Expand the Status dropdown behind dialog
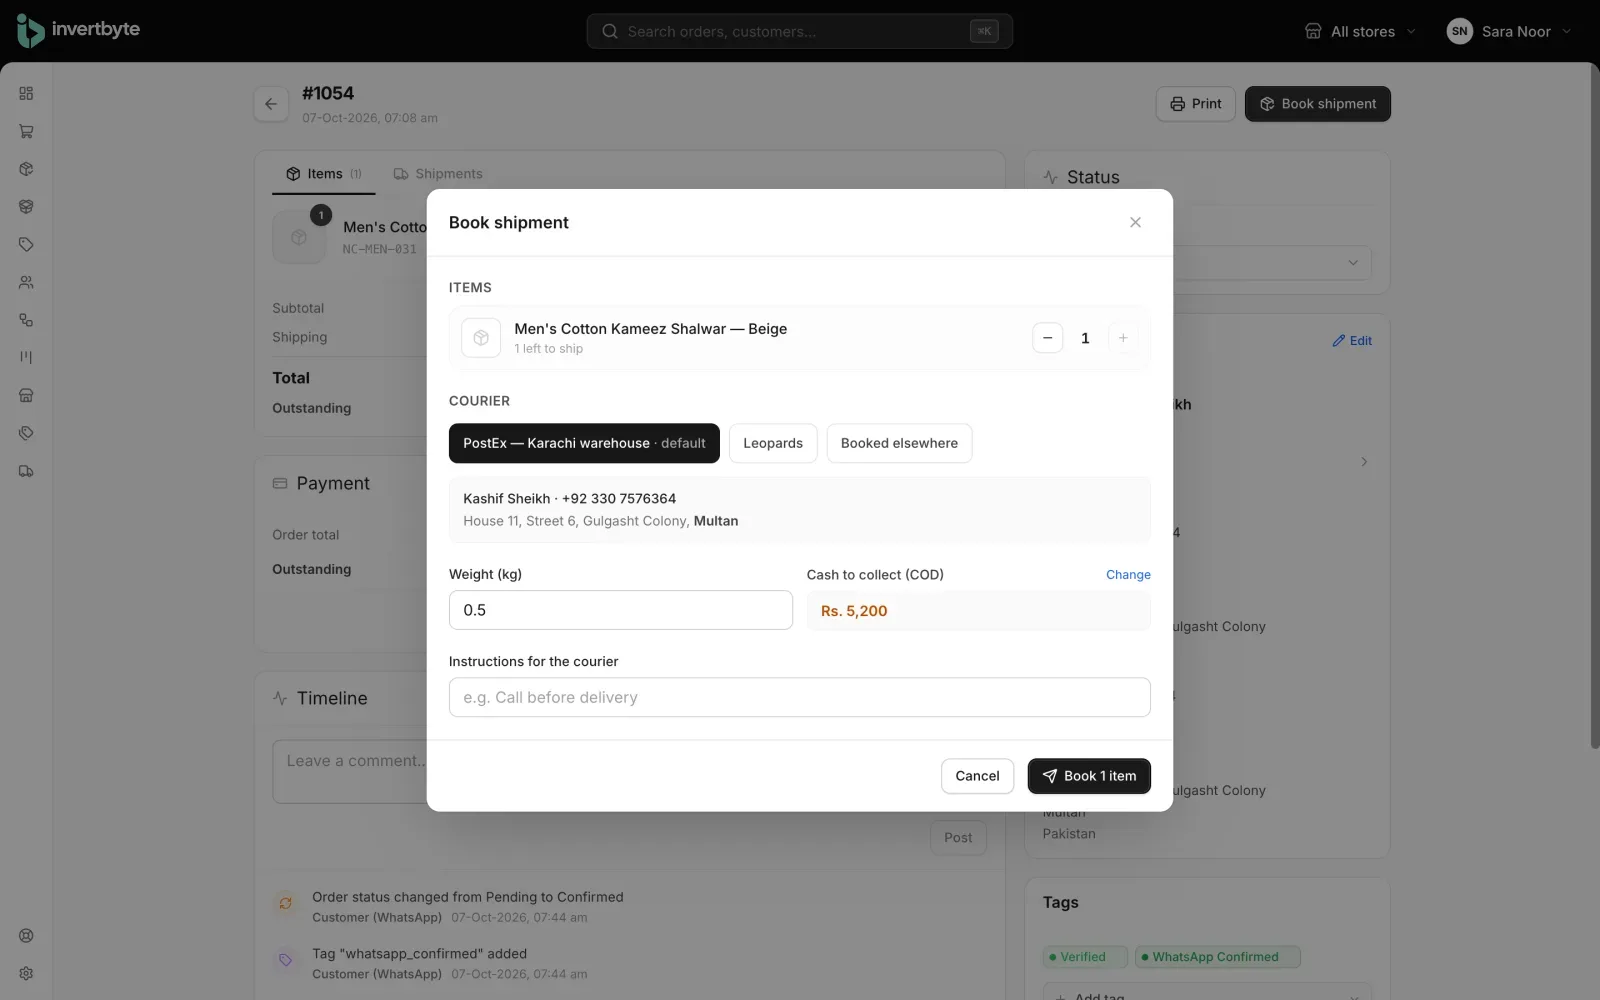The image size is (1600, 1000). [x=1352, y=263]
